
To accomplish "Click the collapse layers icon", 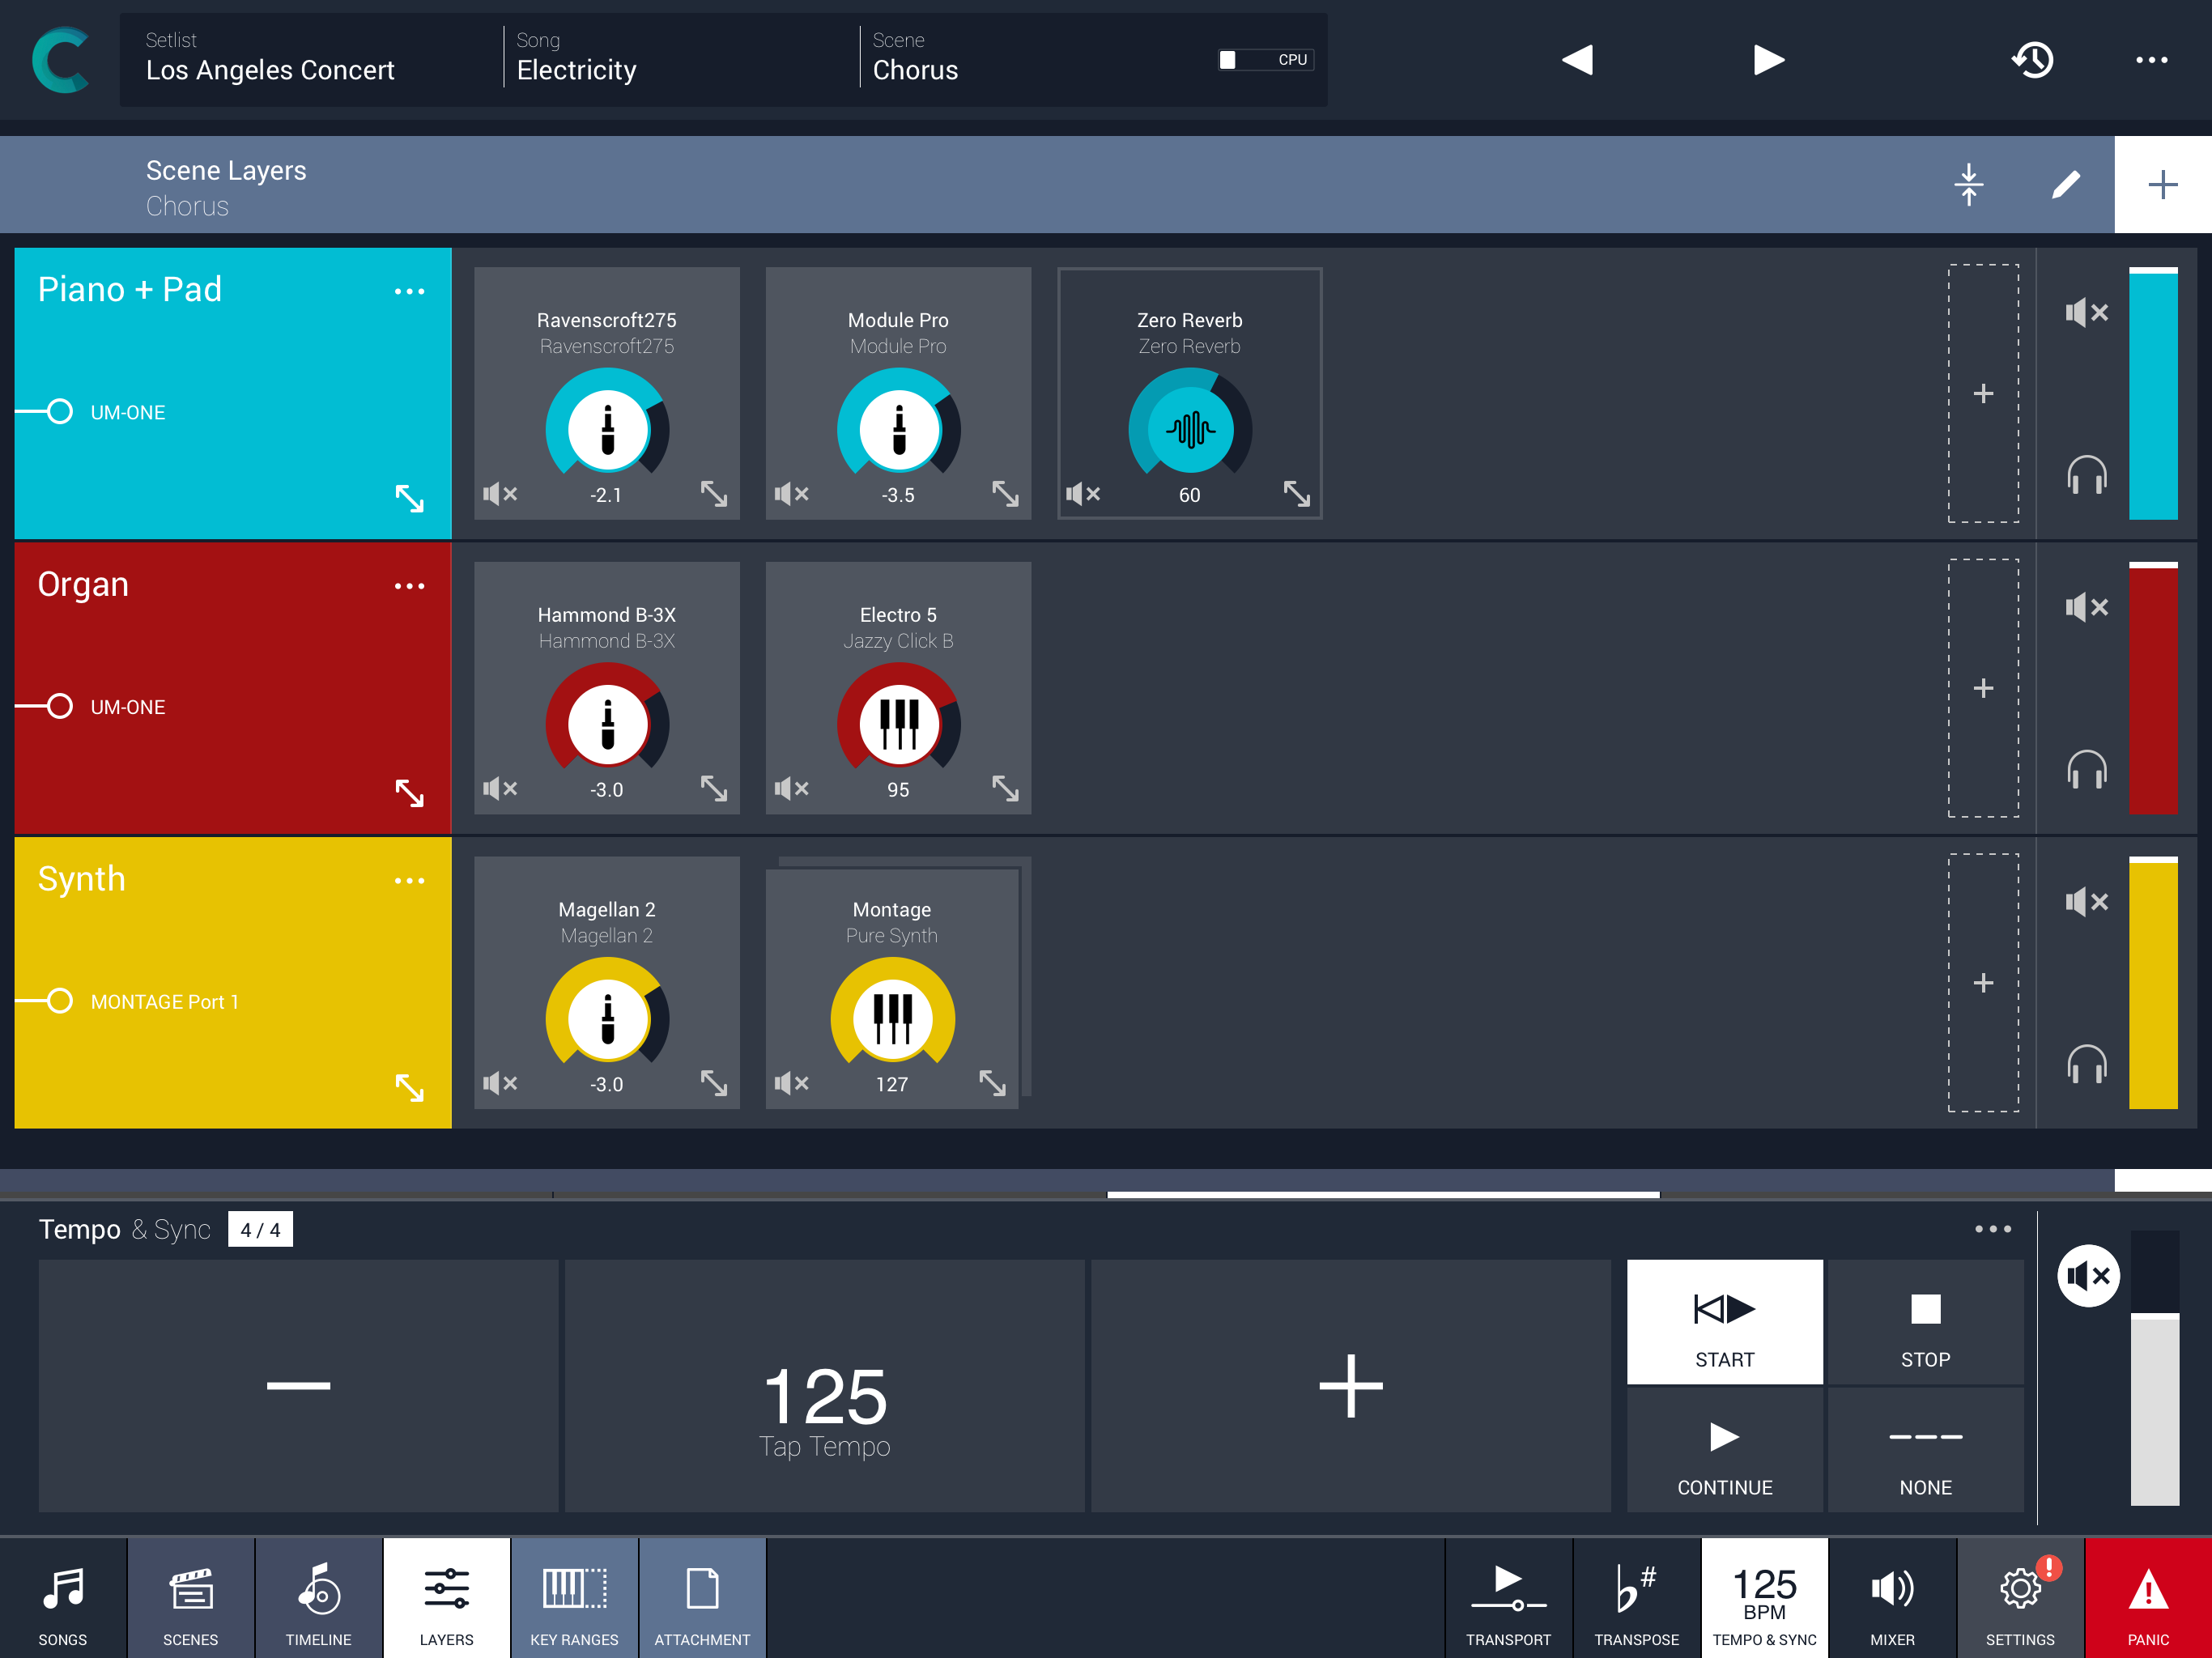I will 1968,185.
